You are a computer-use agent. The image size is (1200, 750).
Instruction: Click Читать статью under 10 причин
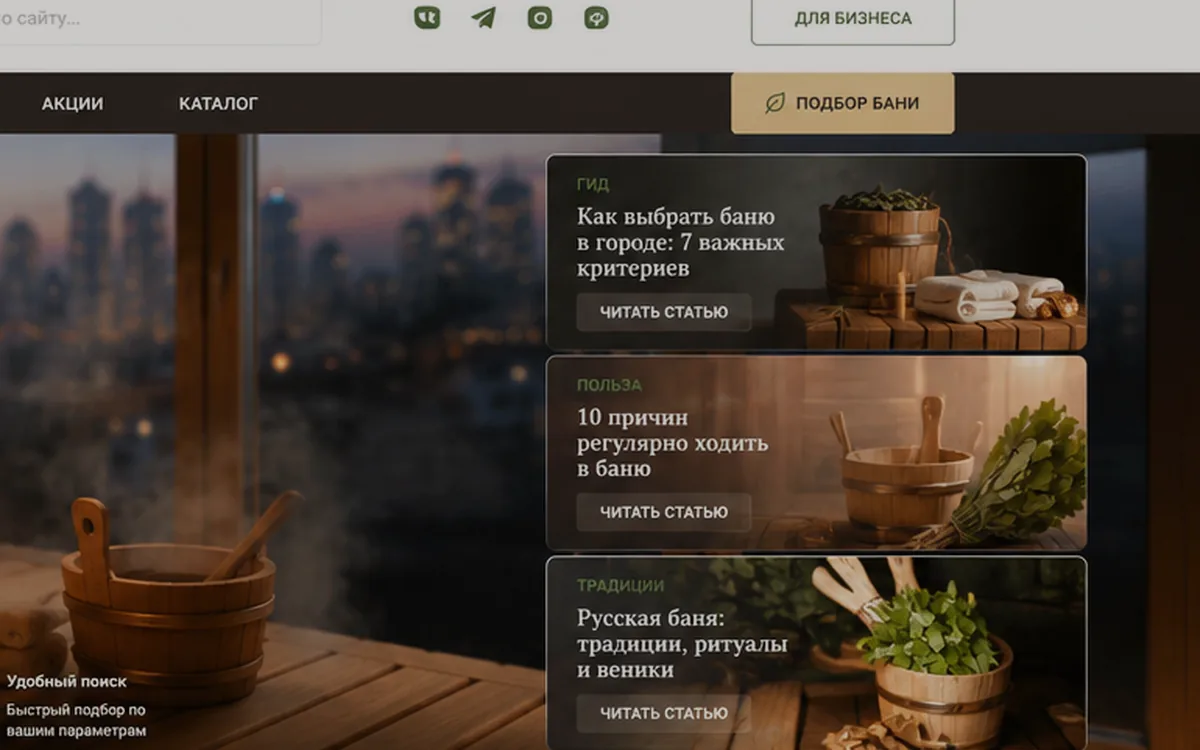click(664, 512)
